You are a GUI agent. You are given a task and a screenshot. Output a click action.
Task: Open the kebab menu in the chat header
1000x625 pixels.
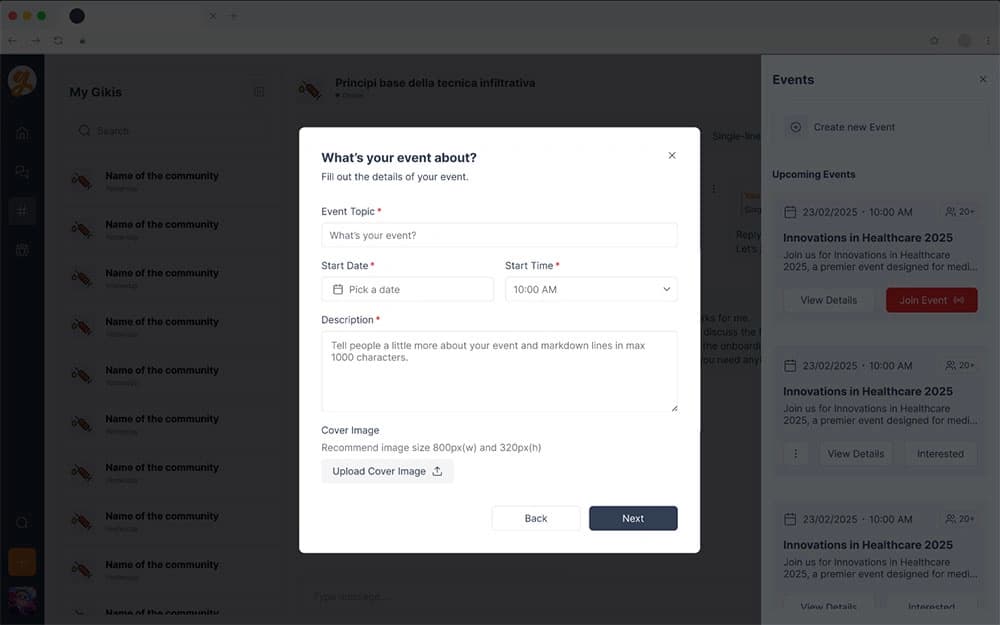[714, 189]
